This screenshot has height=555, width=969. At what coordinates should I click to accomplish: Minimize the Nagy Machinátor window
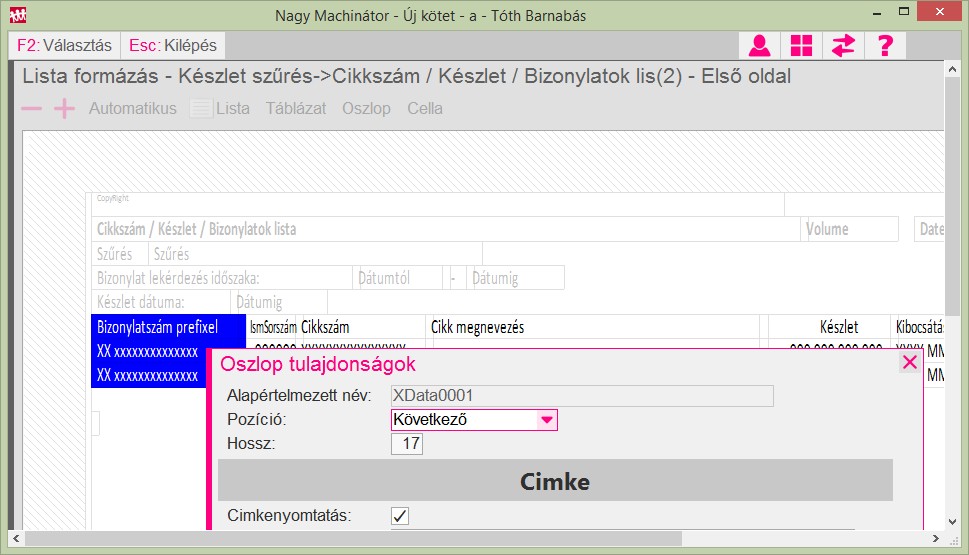(877, 12)
